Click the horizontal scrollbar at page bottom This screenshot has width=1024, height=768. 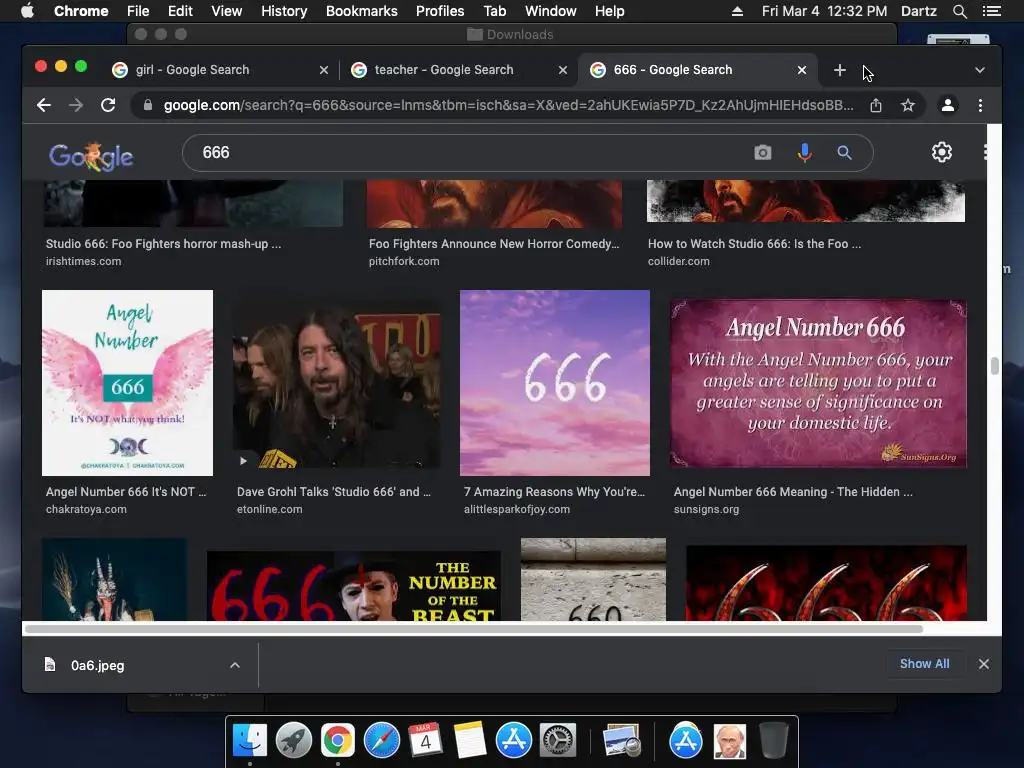473,629
